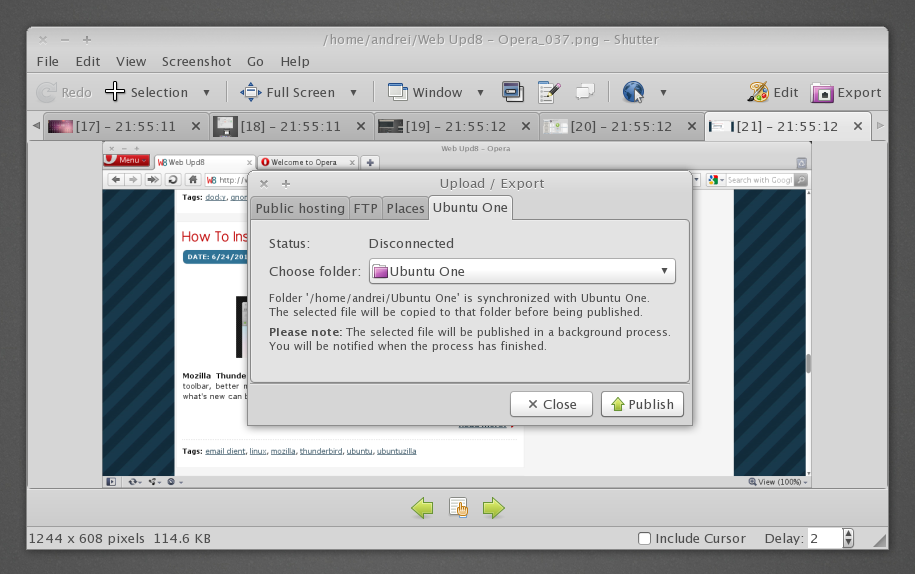Expand the web capture globe dropdown arrow
This screenshot has width=915, height=574.
click(x=663, y=93)
